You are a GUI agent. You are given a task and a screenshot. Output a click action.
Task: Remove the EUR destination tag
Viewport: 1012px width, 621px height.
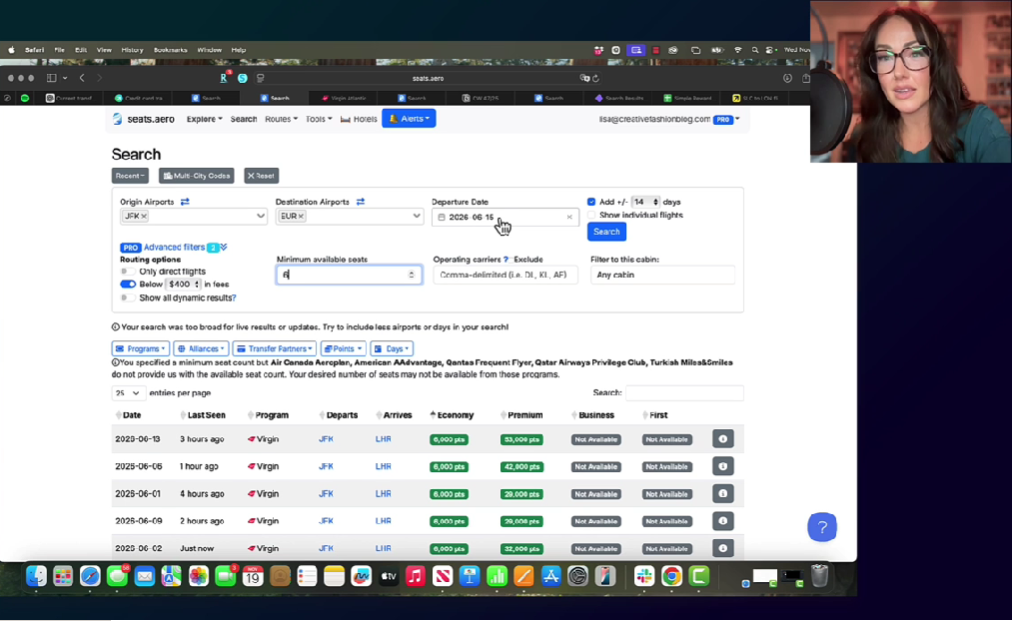coord(301,216)
